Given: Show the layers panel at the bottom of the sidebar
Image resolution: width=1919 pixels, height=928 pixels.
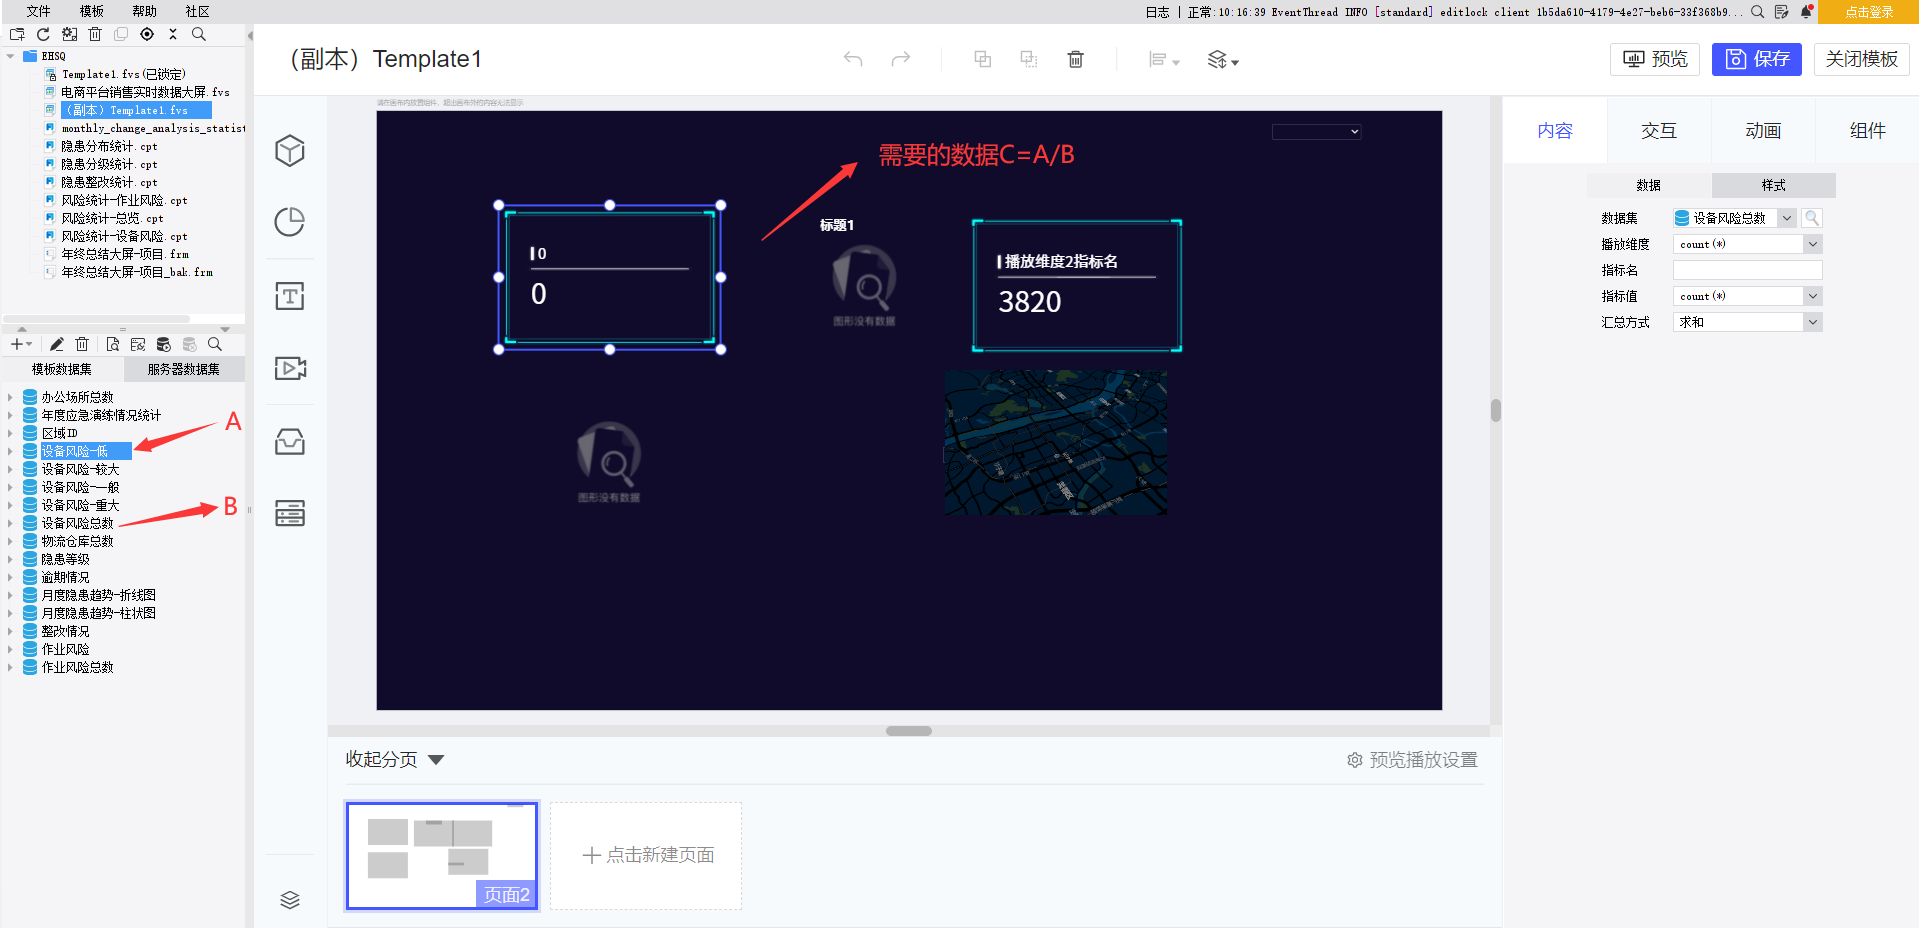Looking at the screenshot, I should 290,900.
